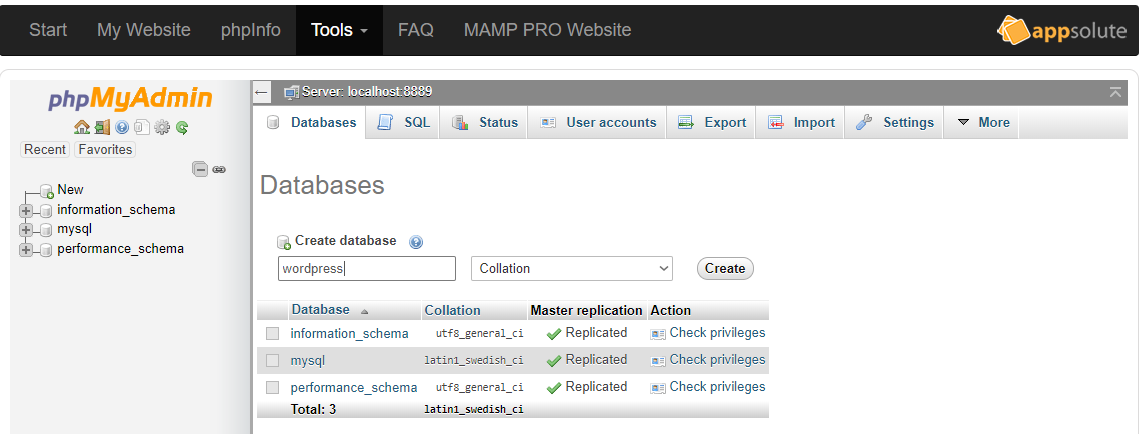Image resolution: width=1140 pixels, height=434 pixels.
Task: Open the Status tab
Action: [484, 123]
